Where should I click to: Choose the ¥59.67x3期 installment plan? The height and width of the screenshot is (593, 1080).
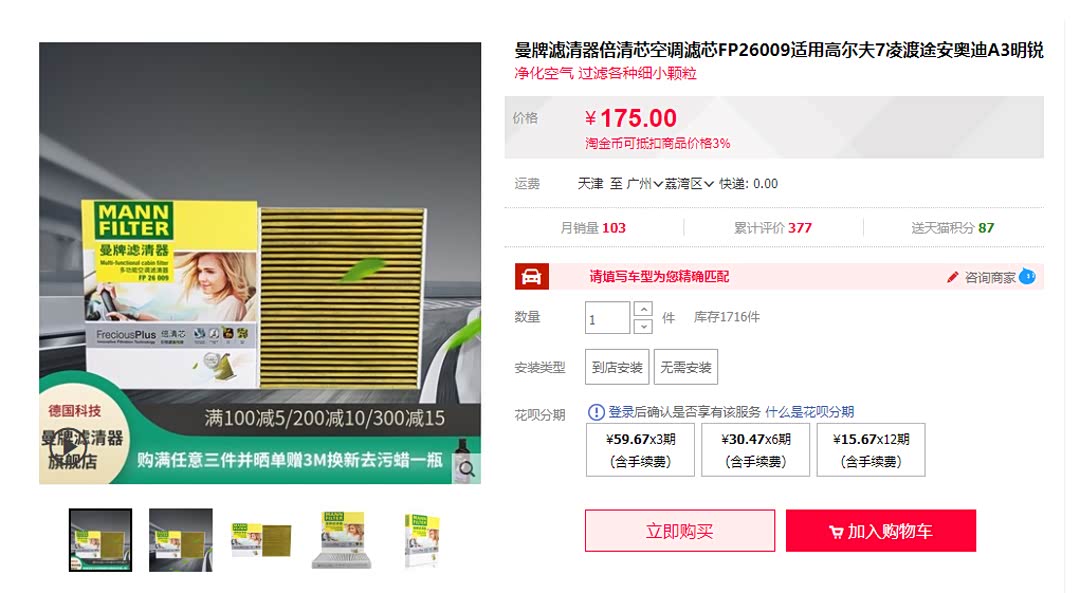coord(641,450)
